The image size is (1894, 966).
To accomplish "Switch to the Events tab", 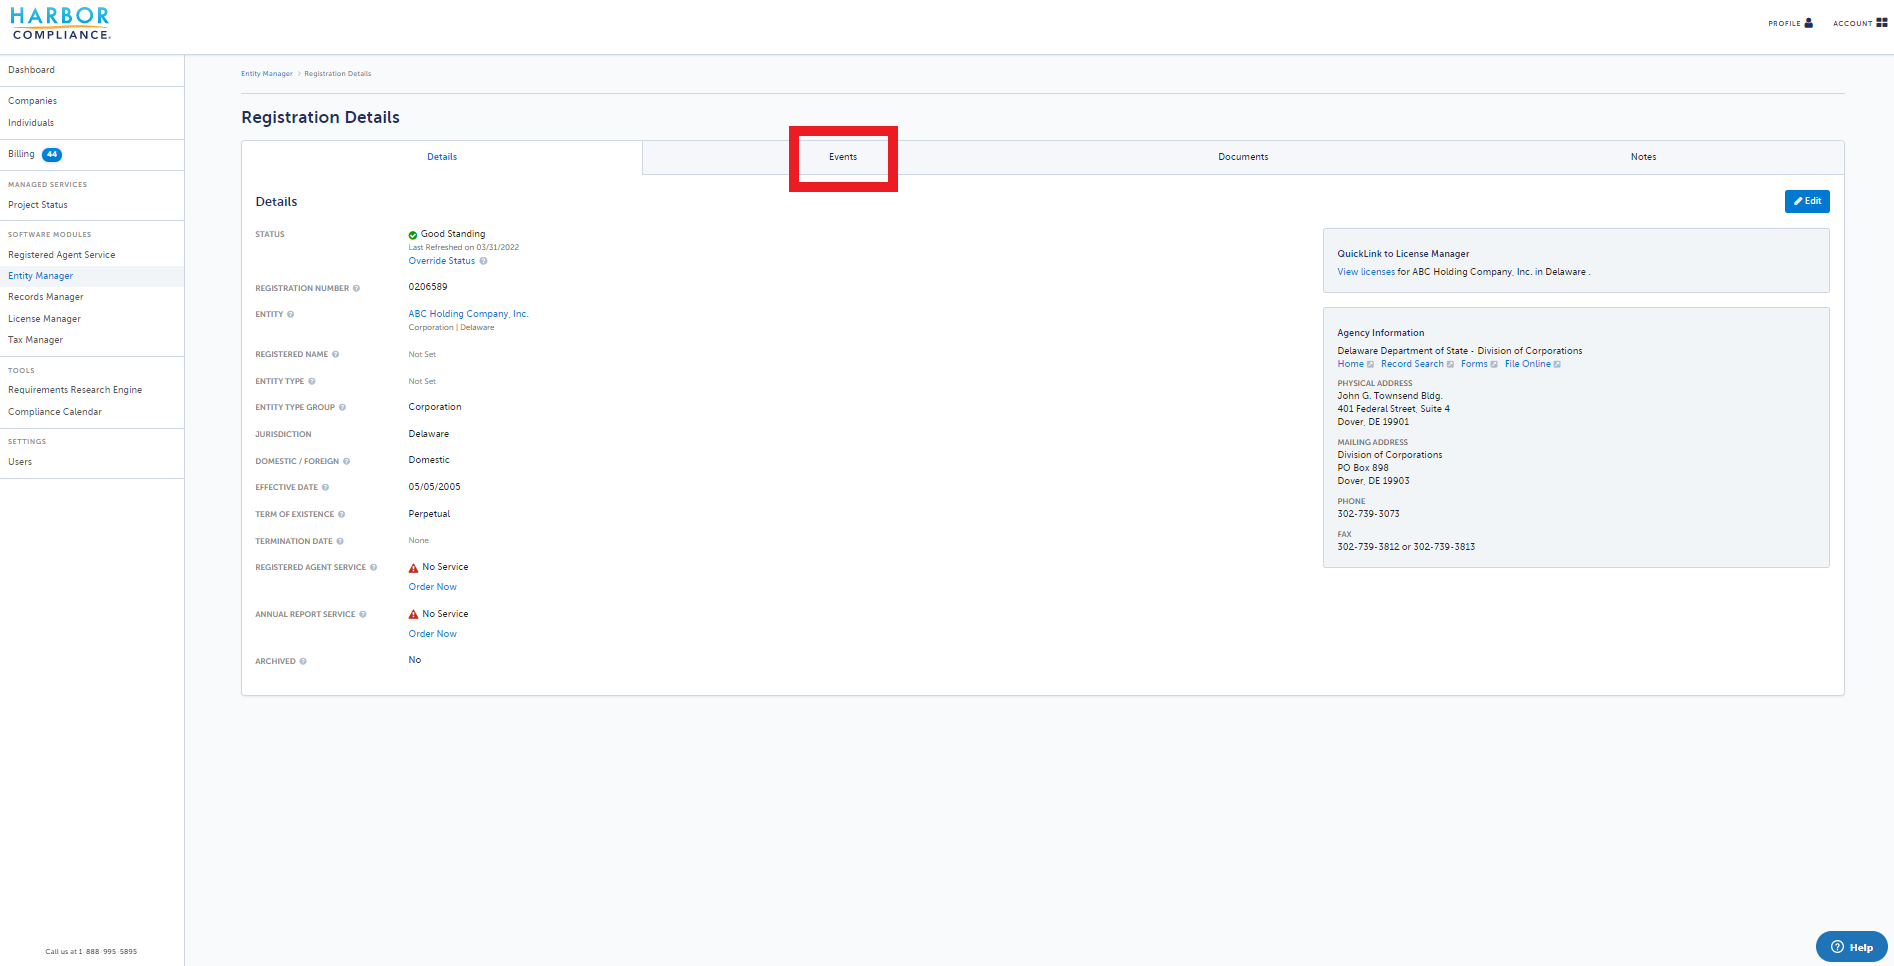I will click(x=843, y=157).
